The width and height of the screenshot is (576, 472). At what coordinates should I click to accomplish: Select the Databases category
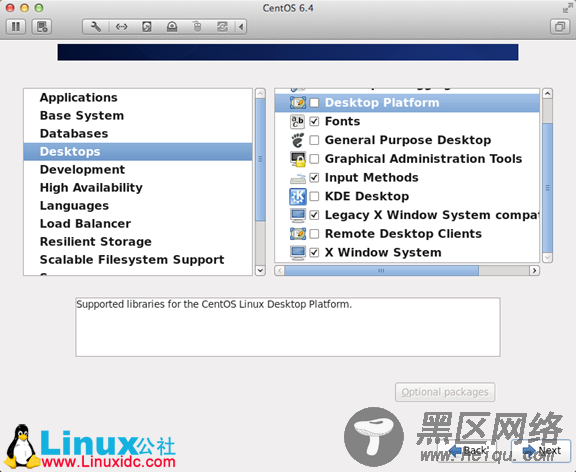[138, 133]
